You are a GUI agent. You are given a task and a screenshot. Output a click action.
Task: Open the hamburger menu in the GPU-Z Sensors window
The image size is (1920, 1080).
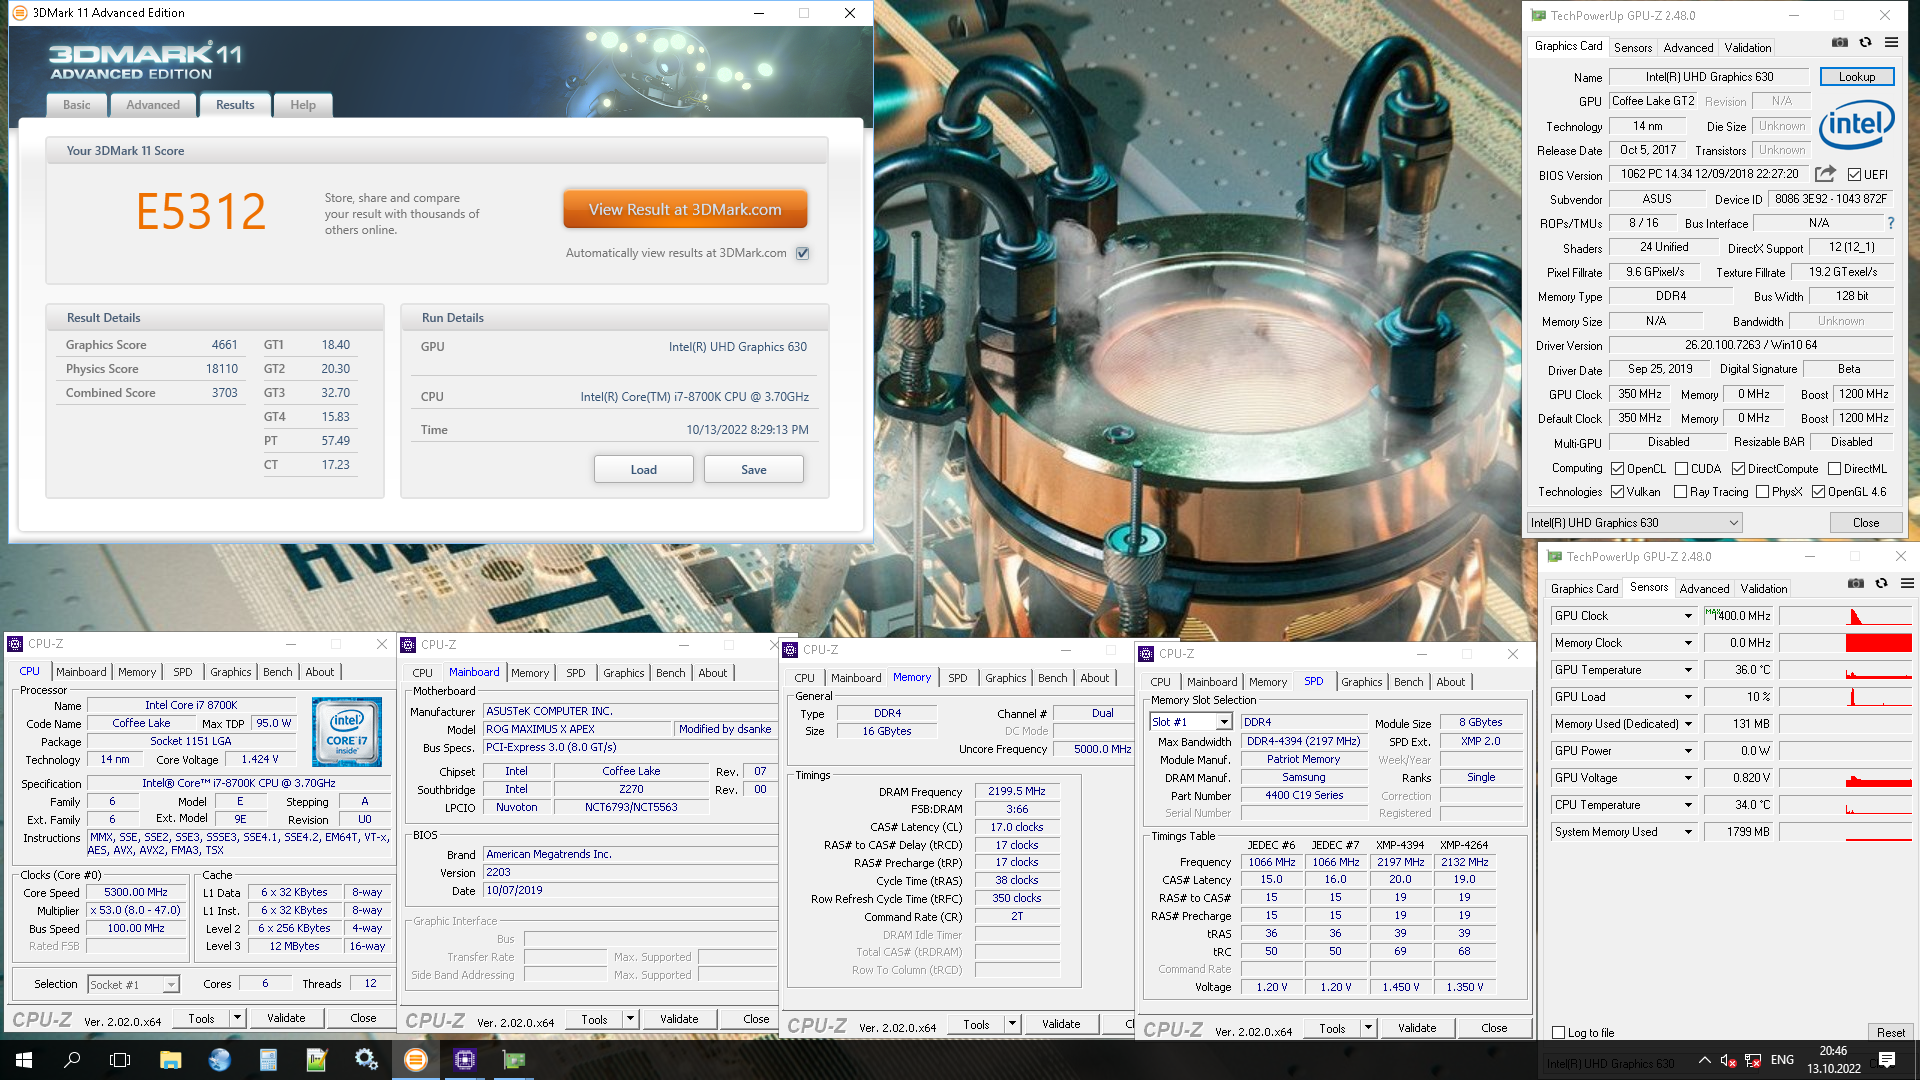[1907, 584]
